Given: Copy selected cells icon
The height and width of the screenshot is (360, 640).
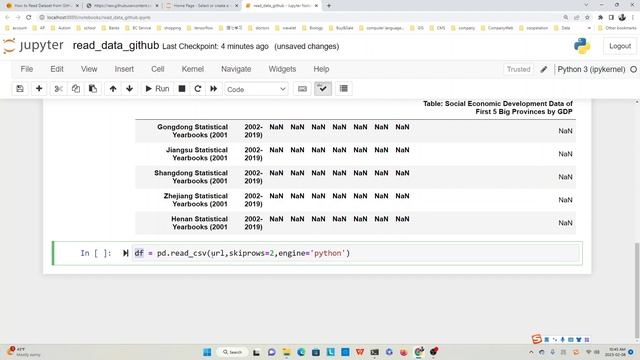Looking at the screenshot, I should pos(76,89).
